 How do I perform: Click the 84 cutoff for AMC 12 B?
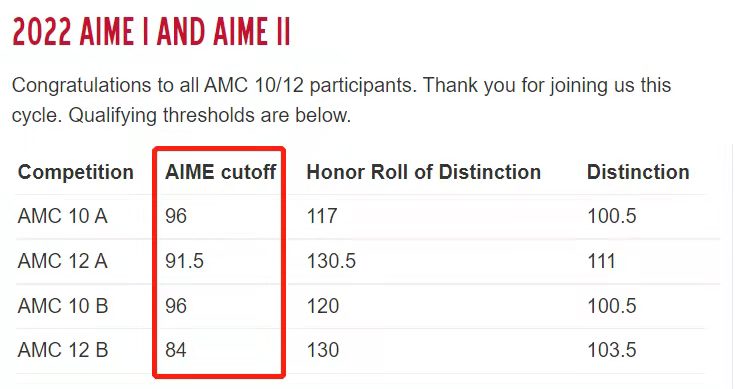pos(176,350)
